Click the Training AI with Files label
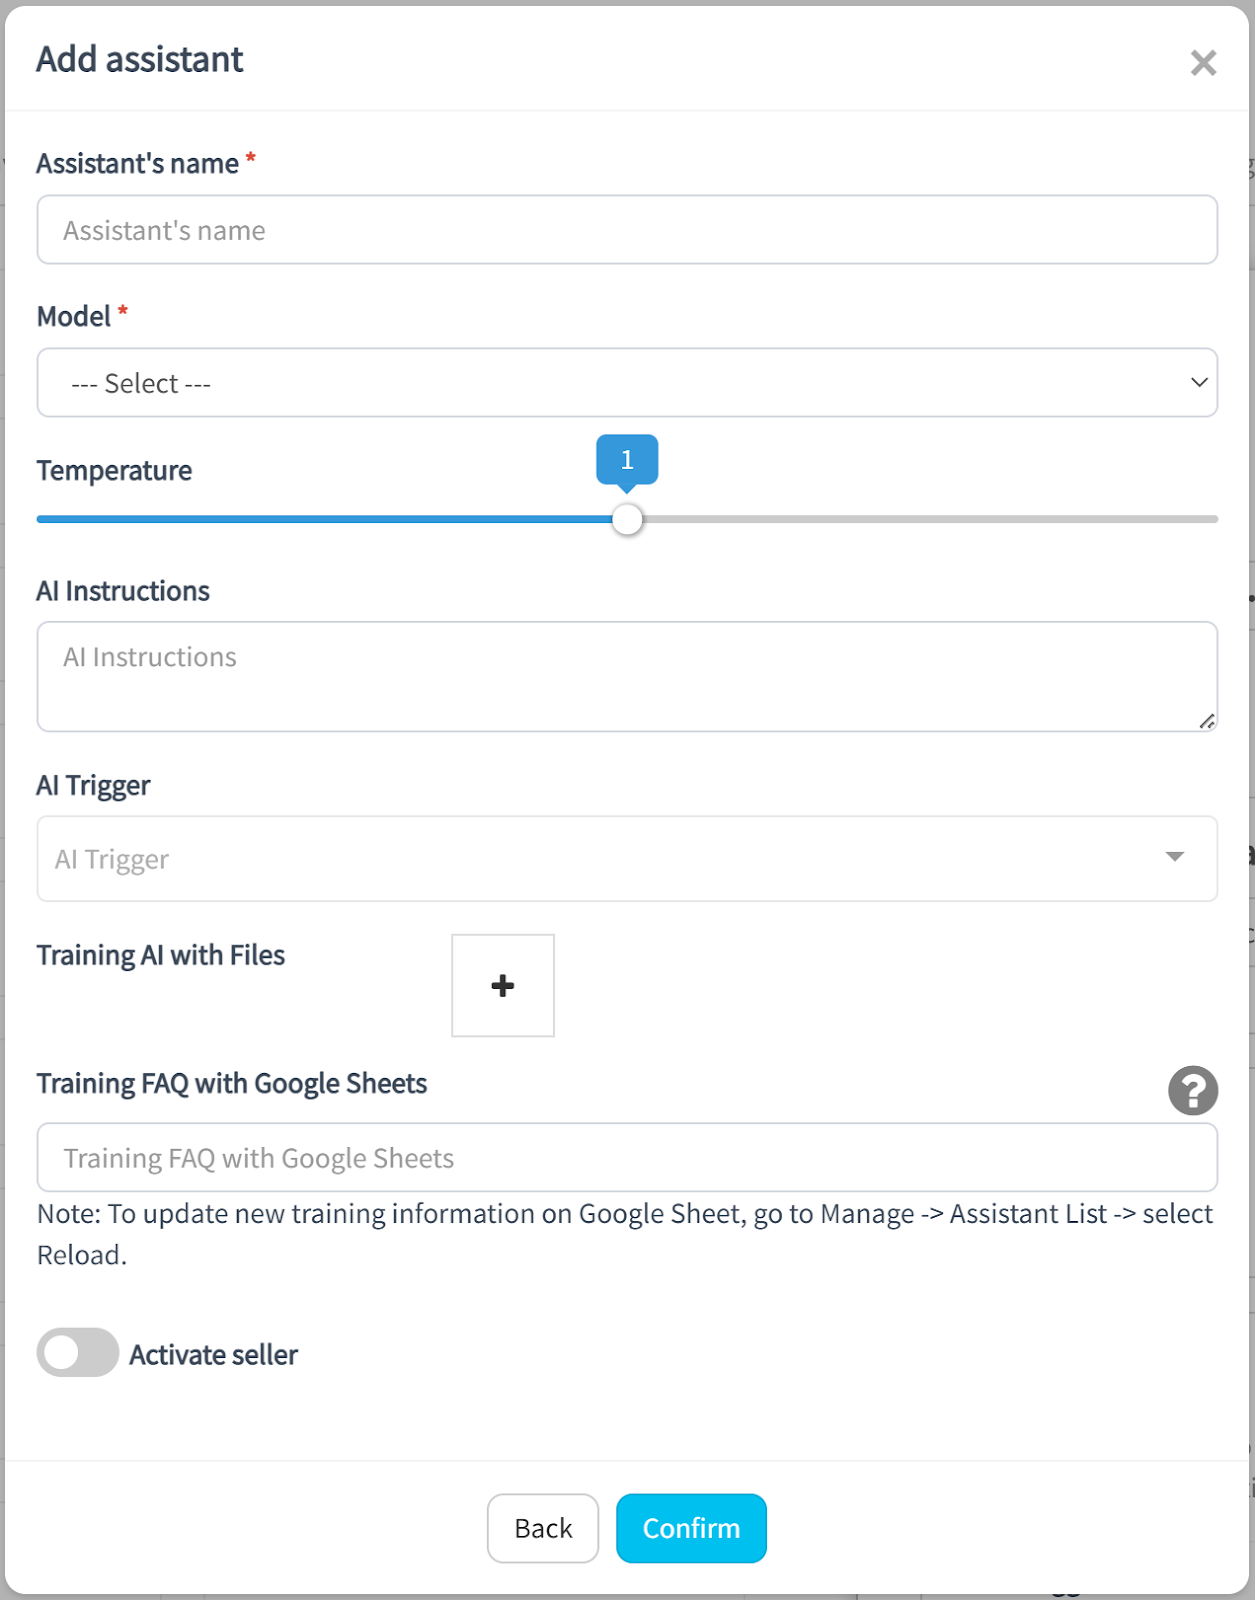Image resolution: width=1255 pixels, height=1600 pixels. (x=161, y=956)
